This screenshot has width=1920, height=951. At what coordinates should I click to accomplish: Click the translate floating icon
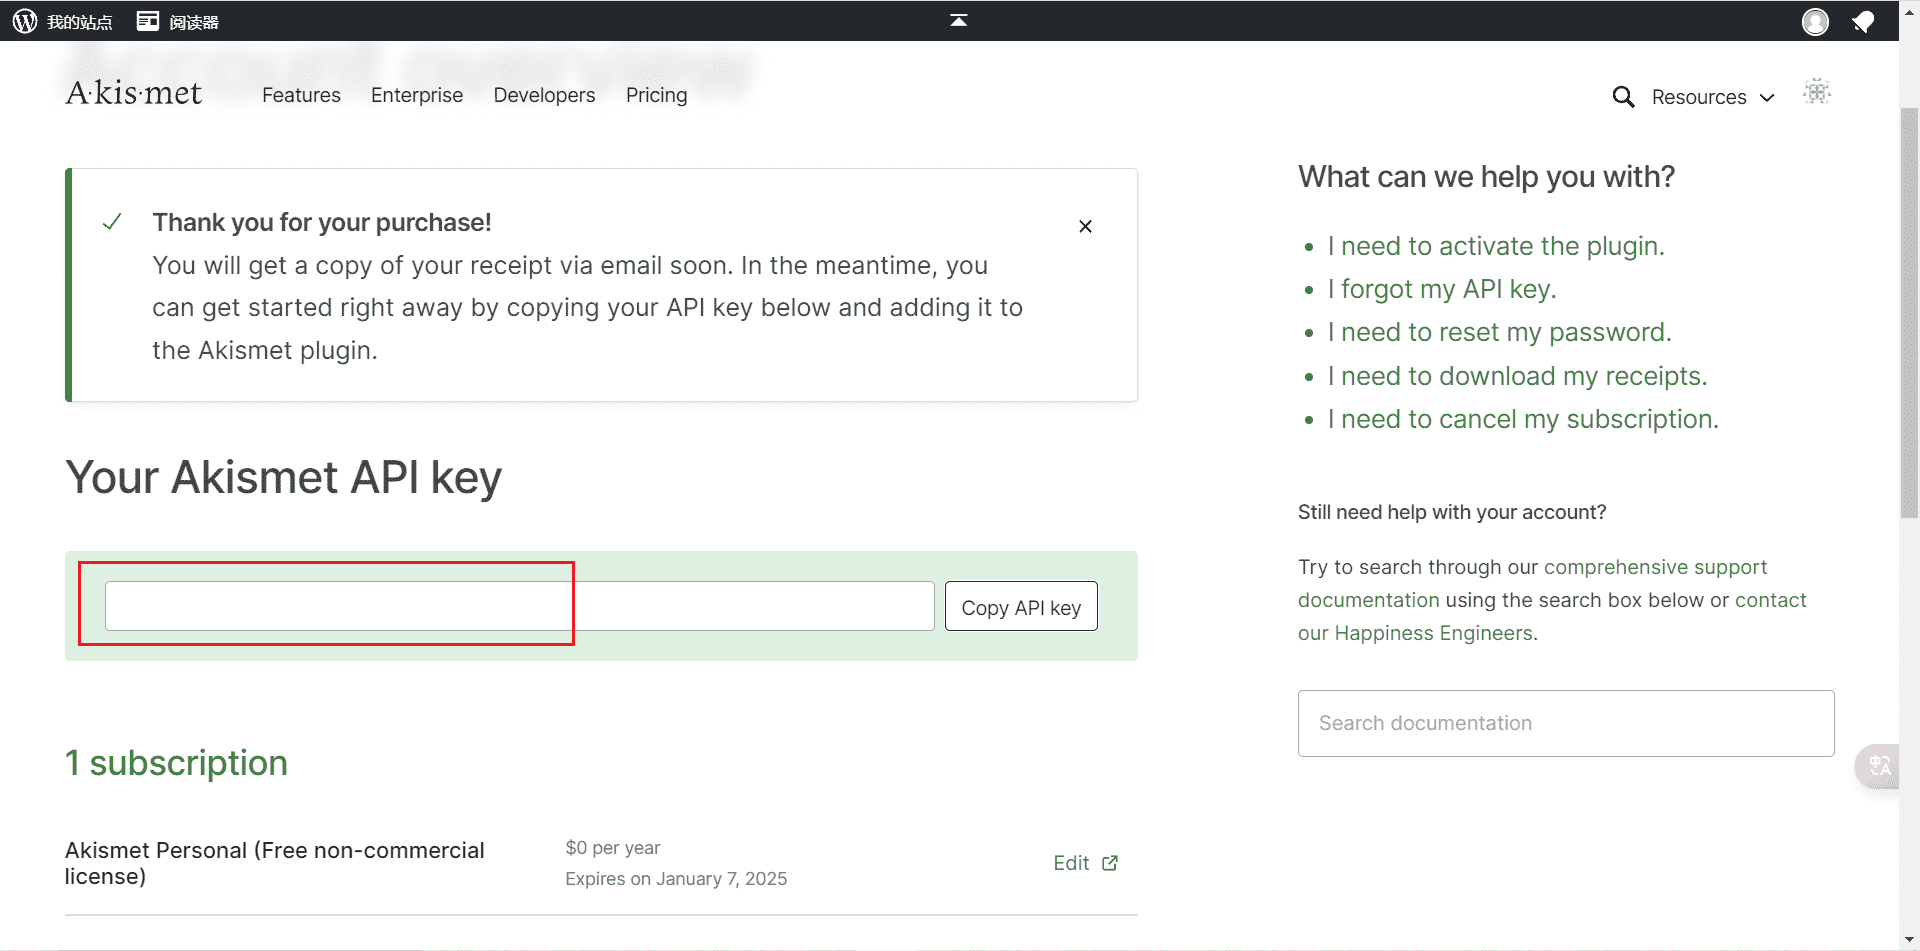pyautogui.click(x=1879, y=766)
